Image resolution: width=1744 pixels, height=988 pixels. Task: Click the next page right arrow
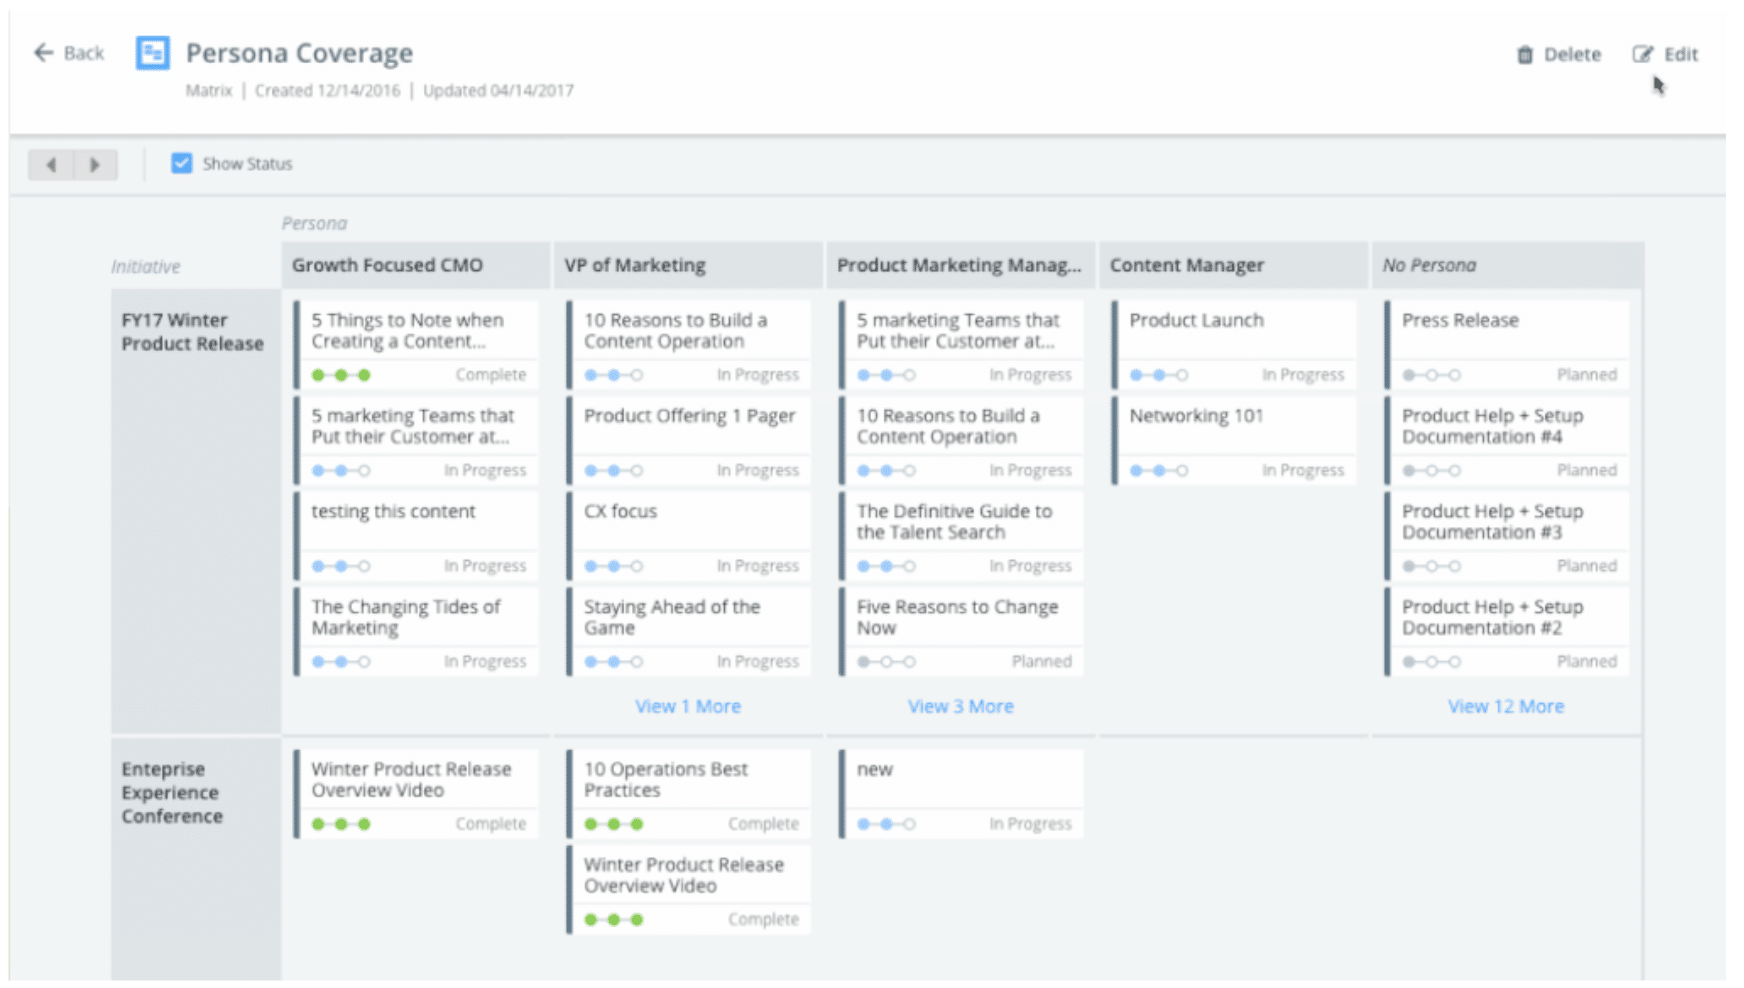(x=95, y=165)
